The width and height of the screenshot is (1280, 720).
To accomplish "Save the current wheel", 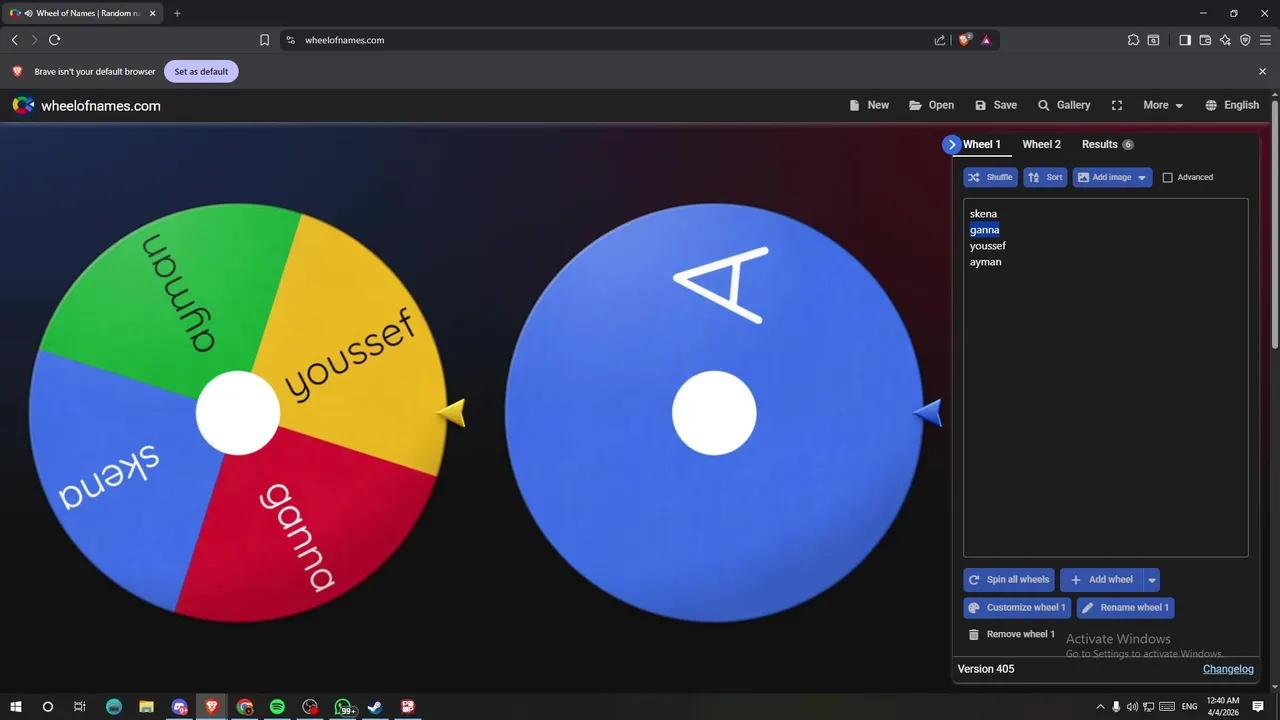I will point(996,105).
